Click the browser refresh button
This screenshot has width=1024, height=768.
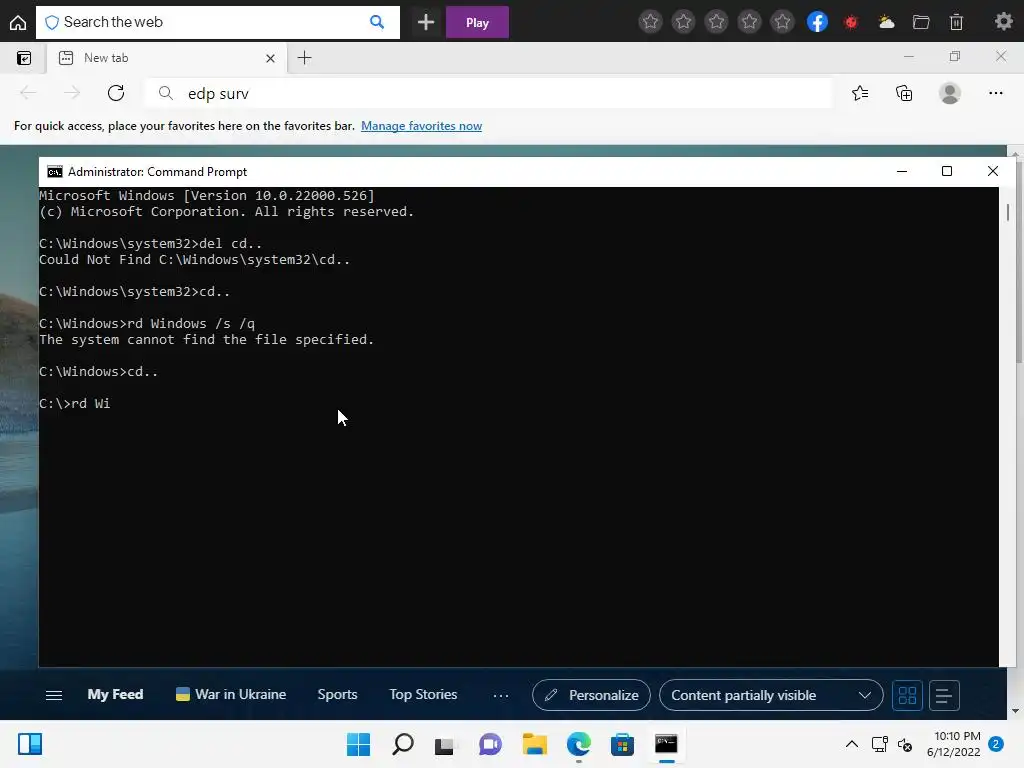116,93
